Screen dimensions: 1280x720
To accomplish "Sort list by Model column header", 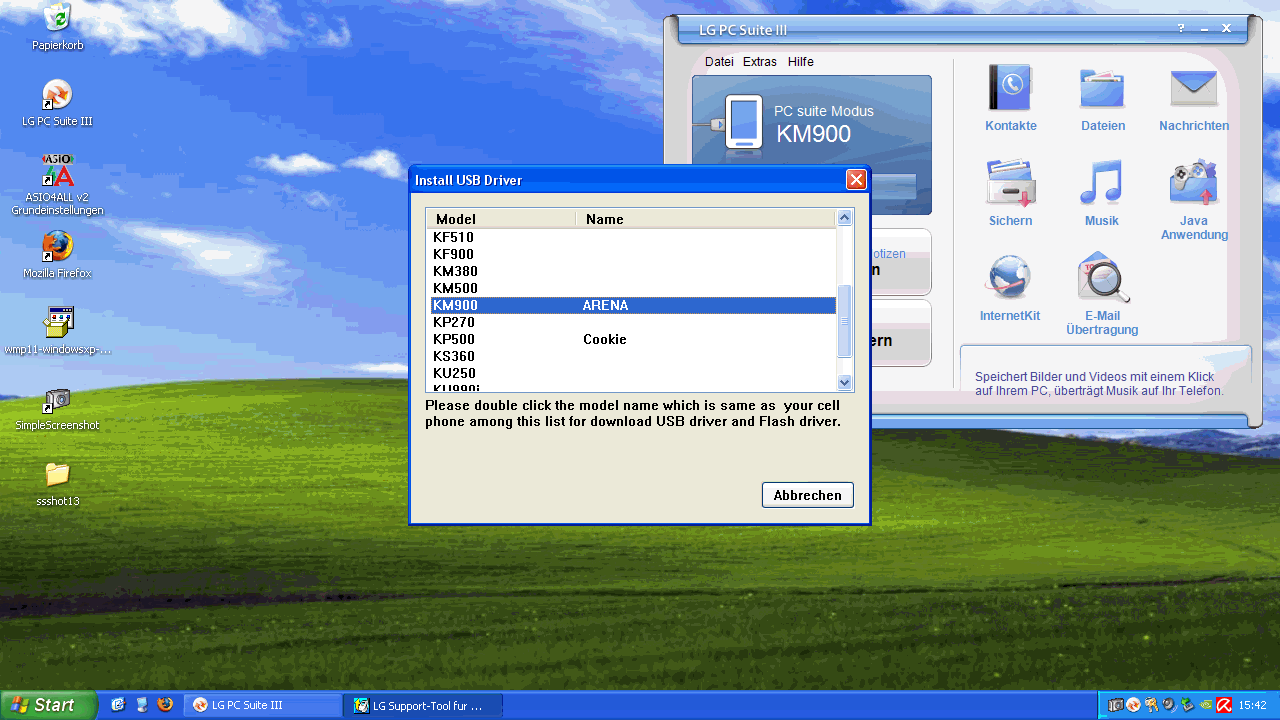I will pyautogui.click(x=501, y=219).
